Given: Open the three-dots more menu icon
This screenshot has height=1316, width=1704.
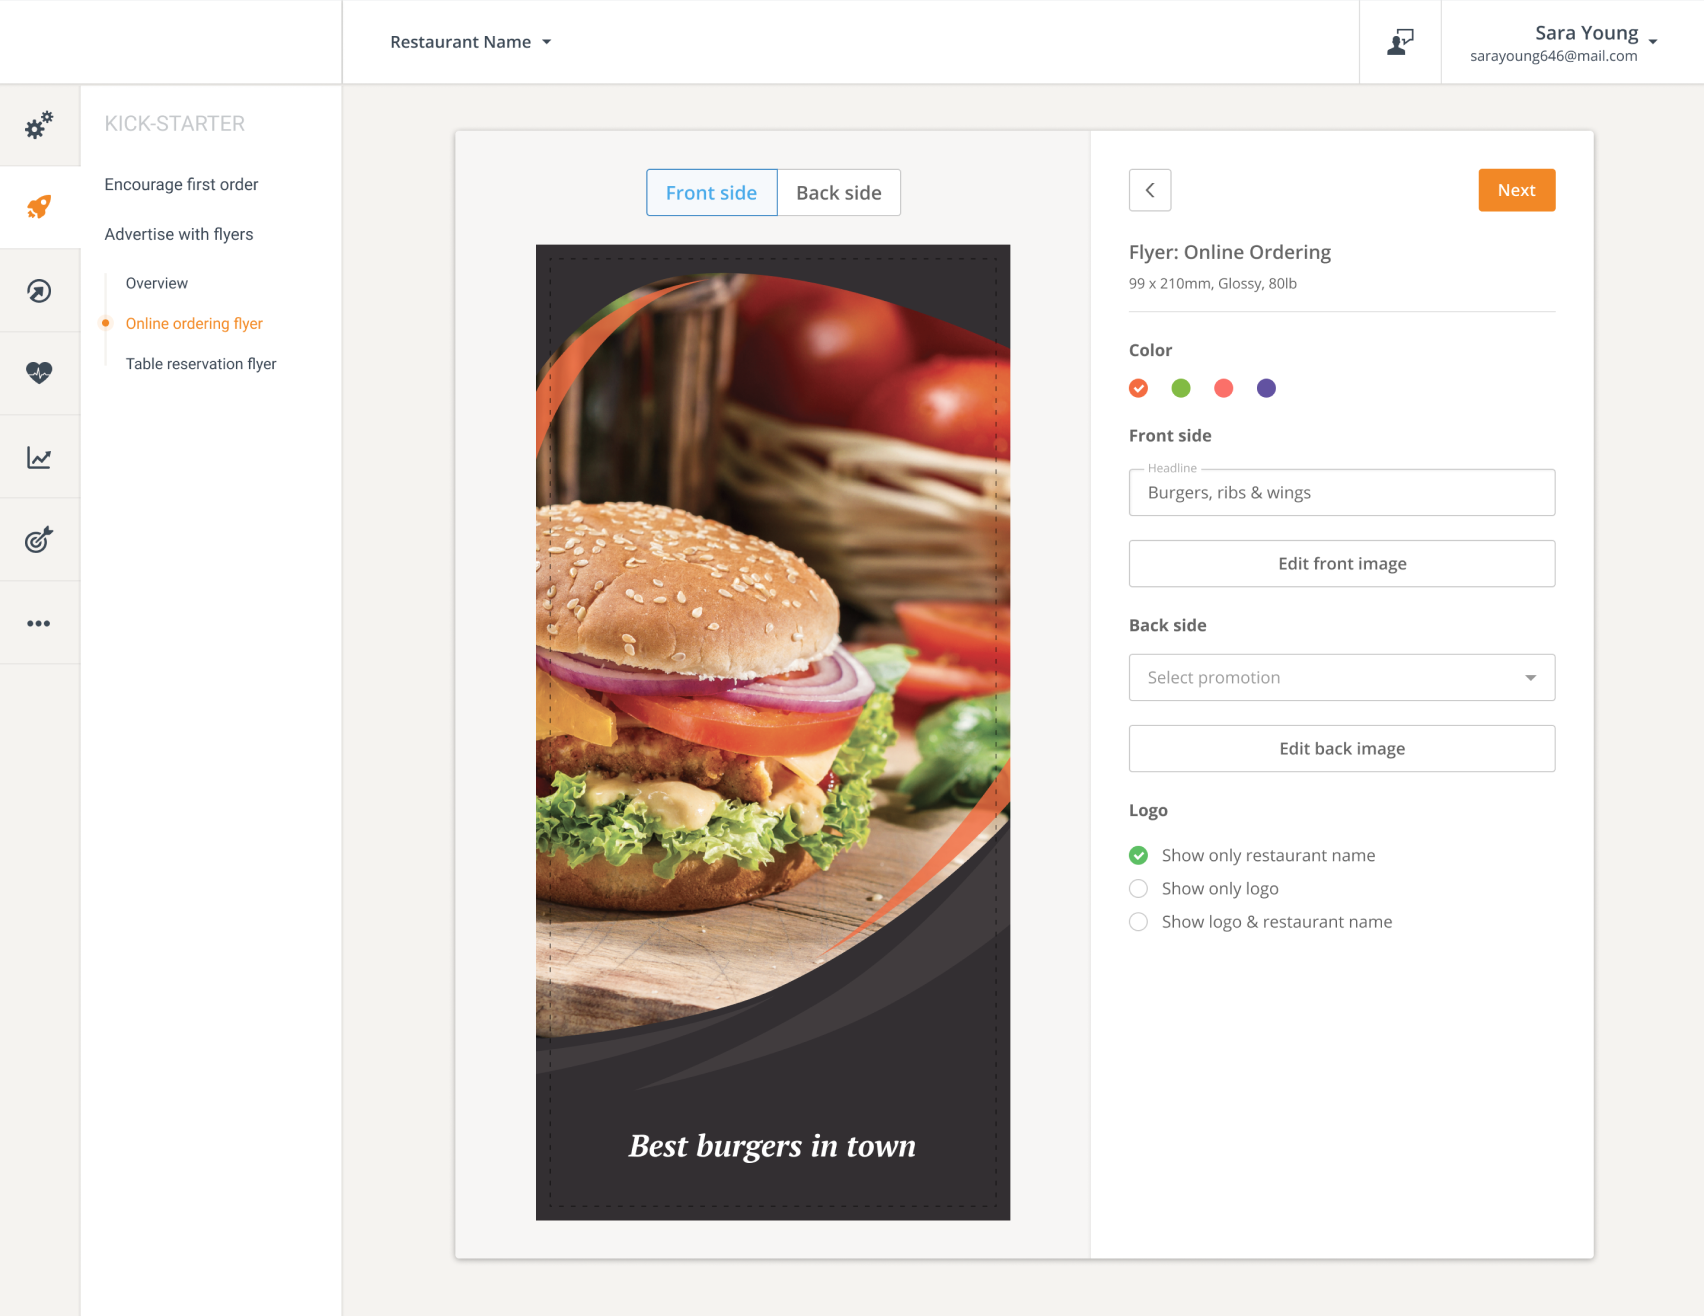Looking at the screenshot, I should coord(39,623).
